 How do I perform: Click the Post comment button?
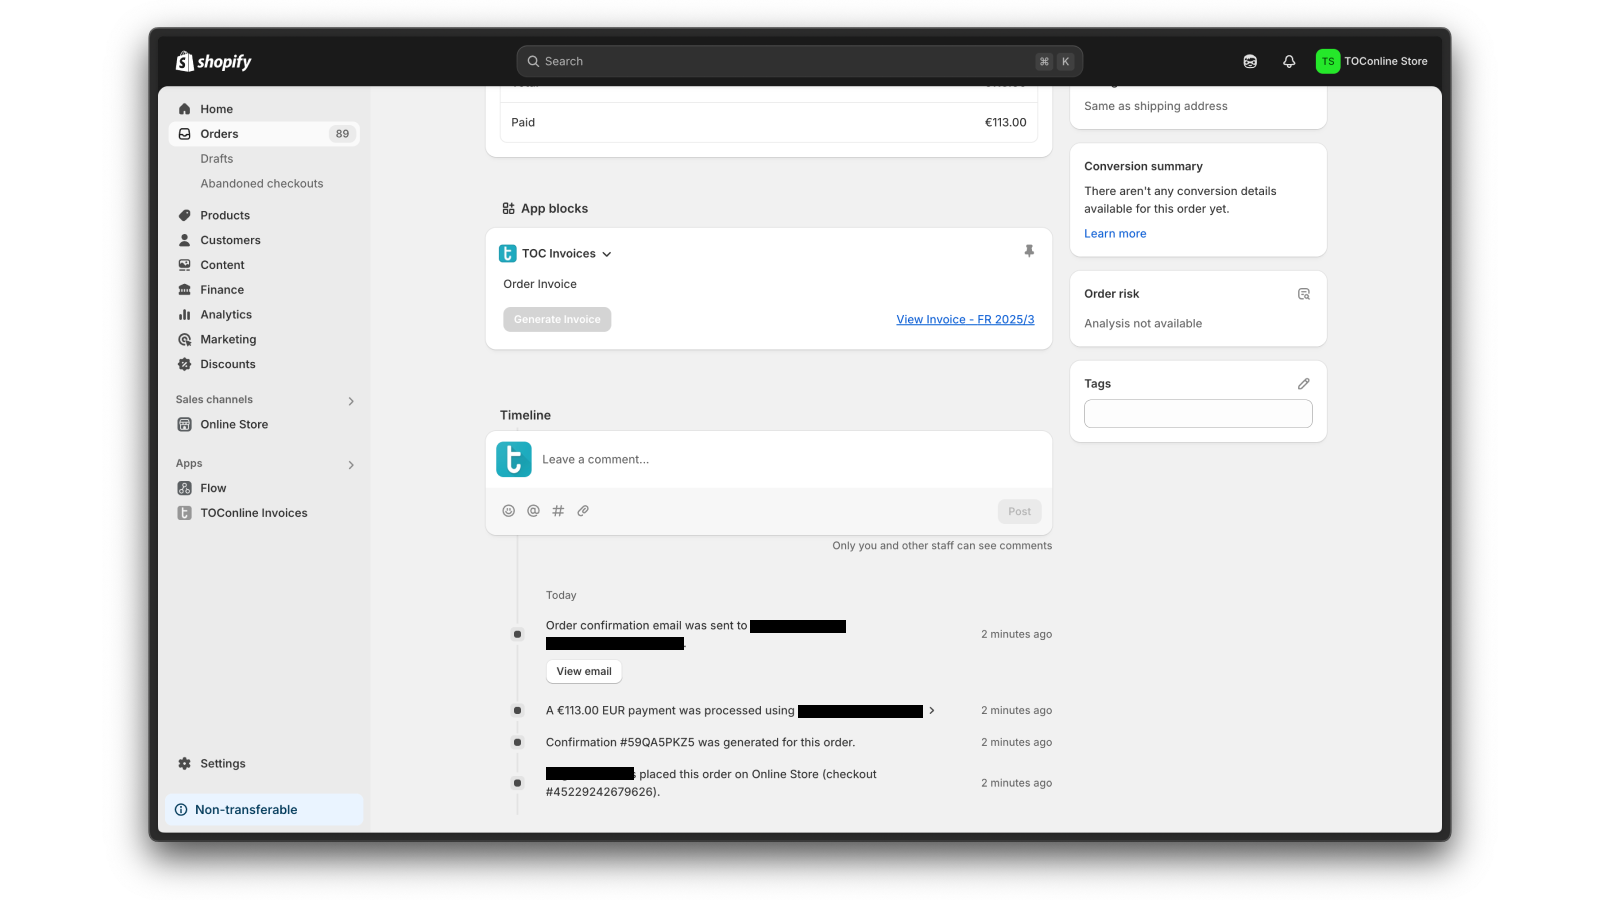[1019, 511]
